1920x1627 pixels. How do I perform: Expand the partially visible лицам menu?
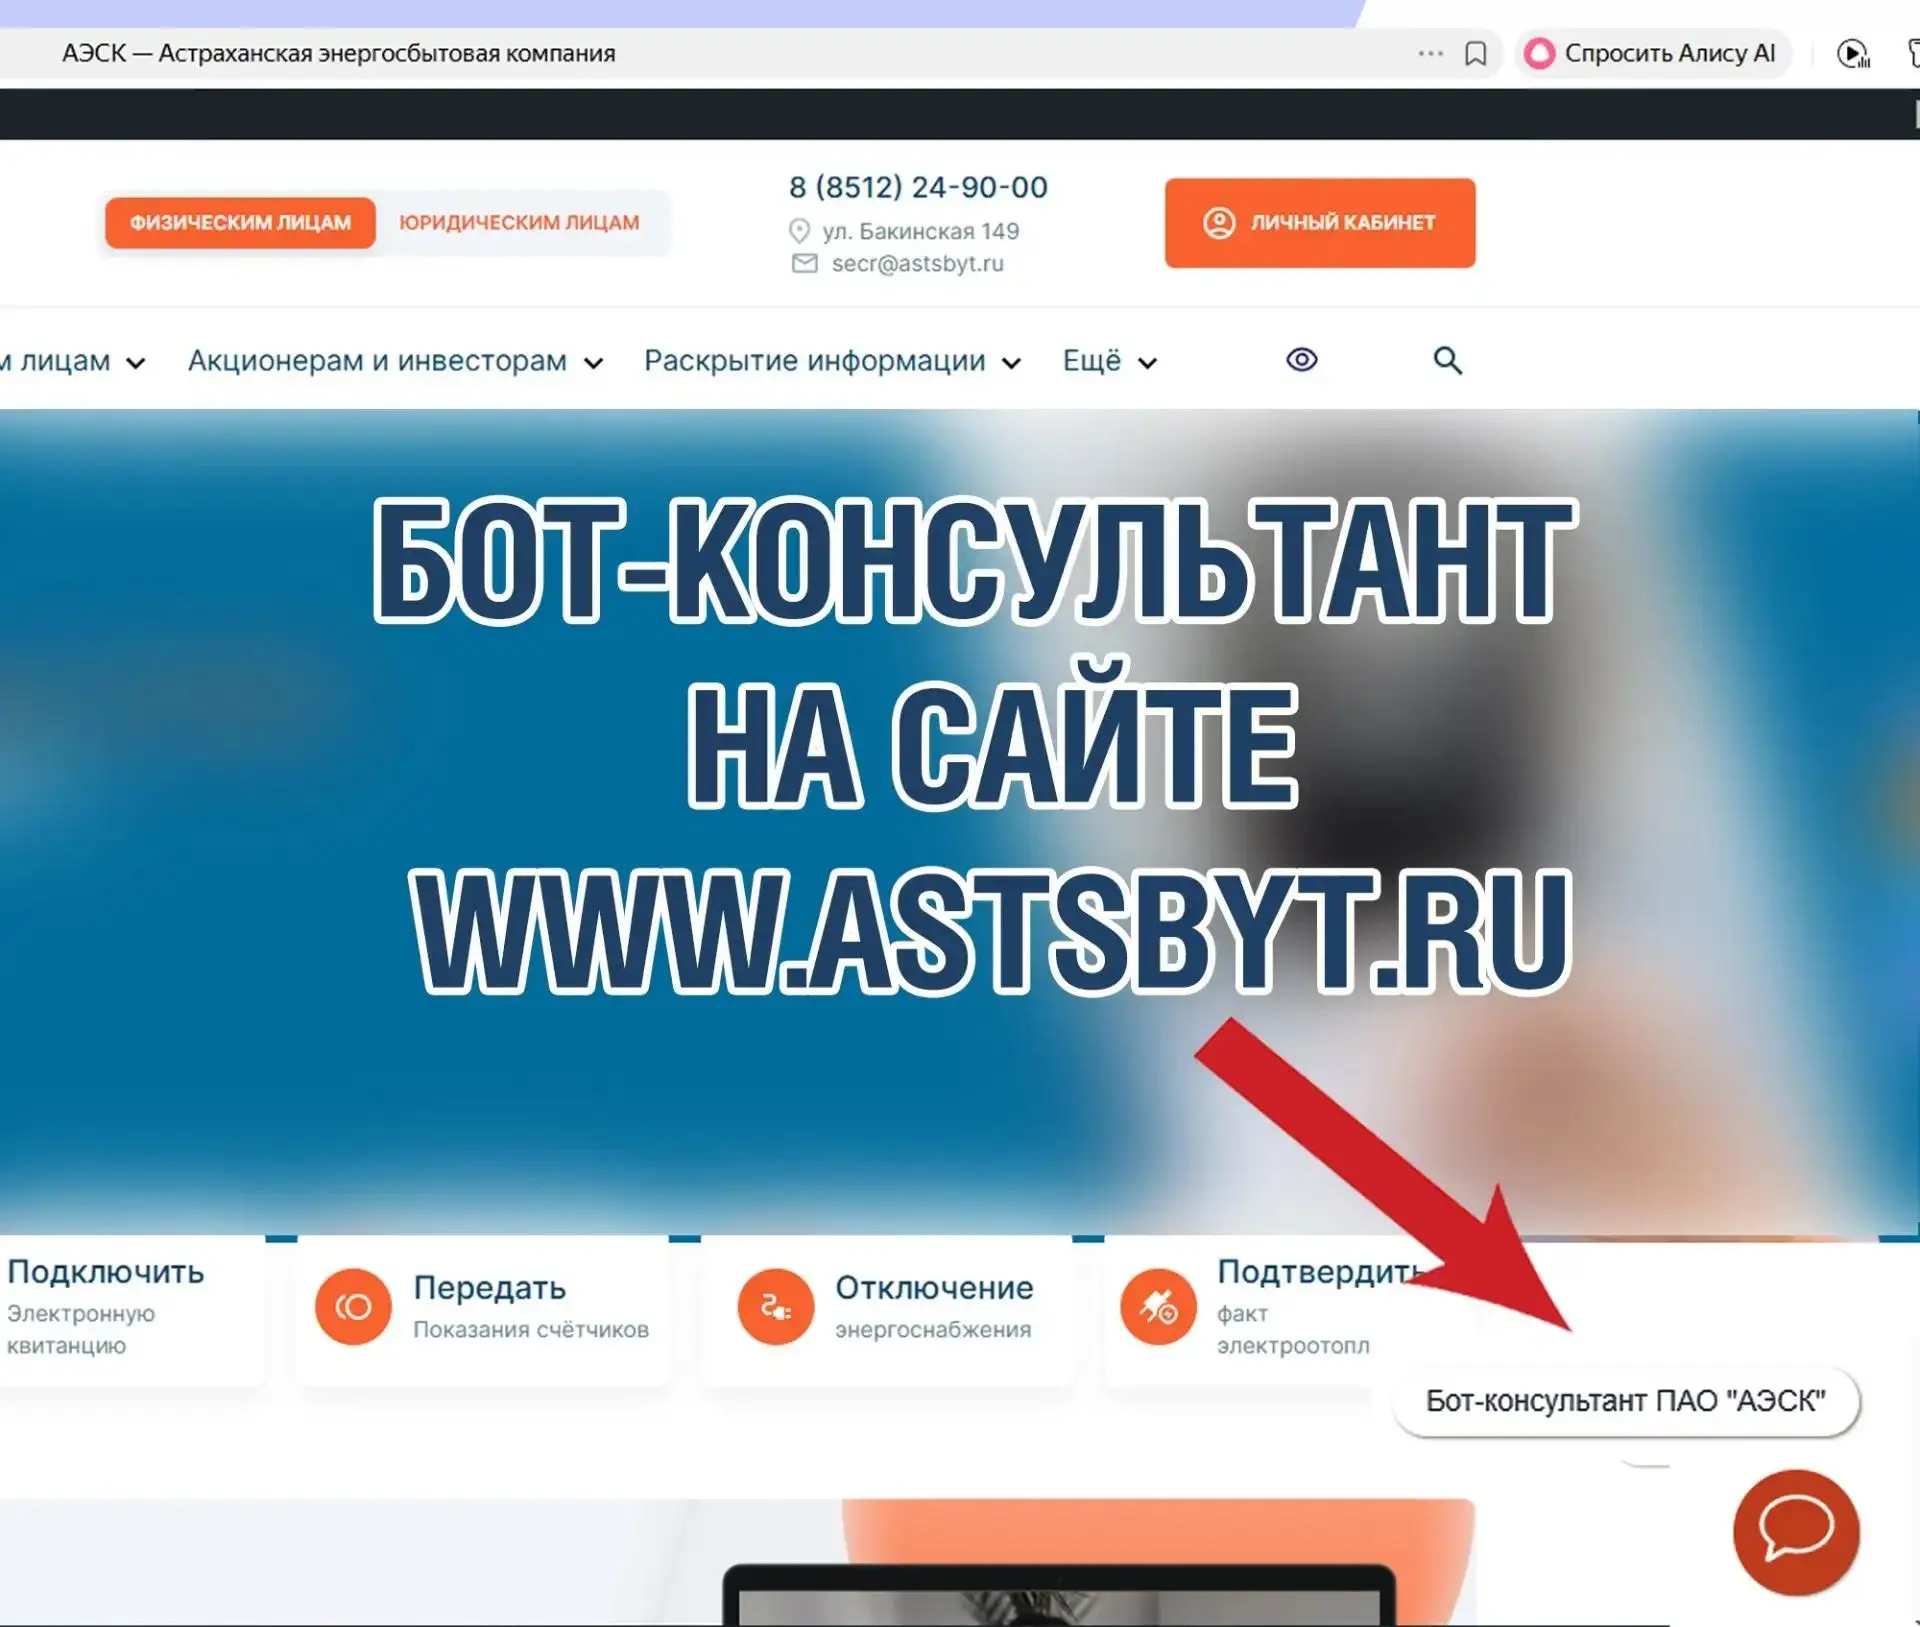pos(73,361)
